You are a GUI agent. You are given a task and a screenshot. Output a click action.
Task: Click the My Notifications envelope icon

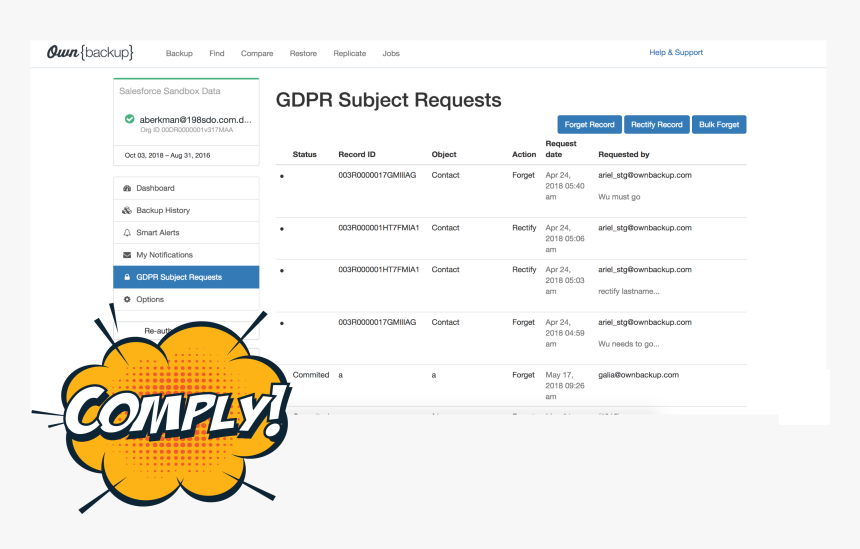(127, 255)
